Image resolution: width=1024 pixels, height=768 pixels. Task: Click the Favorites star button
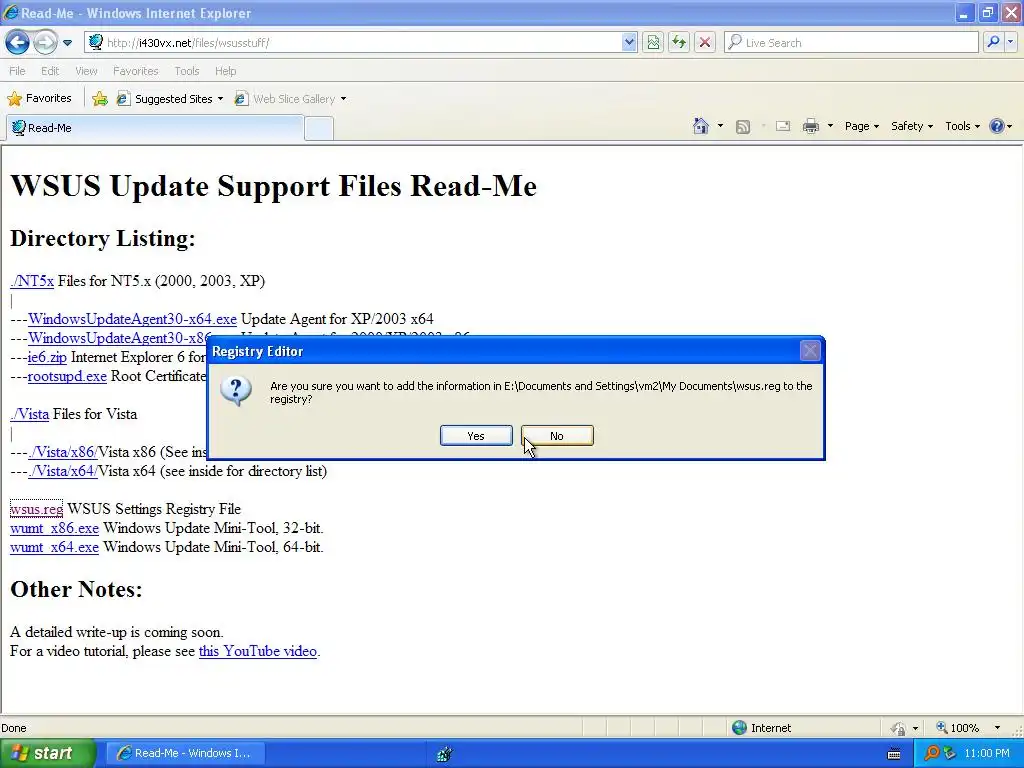click(x=39, y=99)
